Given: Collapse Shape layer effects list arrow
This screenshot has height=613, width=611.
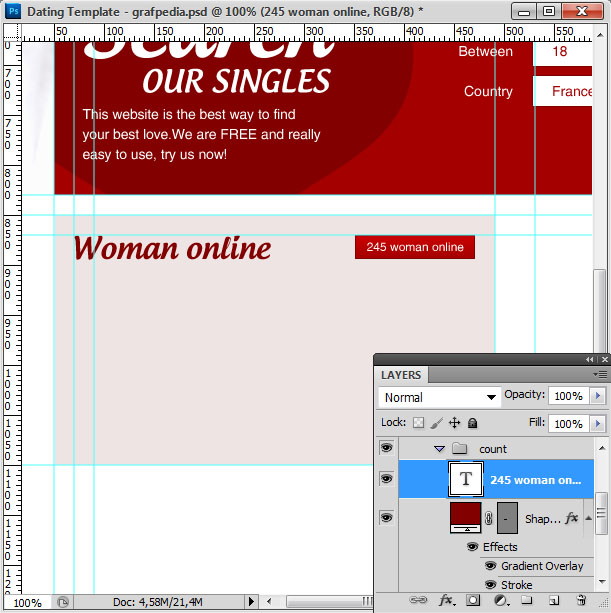Looking at the screenshot, I should (588, 518).
